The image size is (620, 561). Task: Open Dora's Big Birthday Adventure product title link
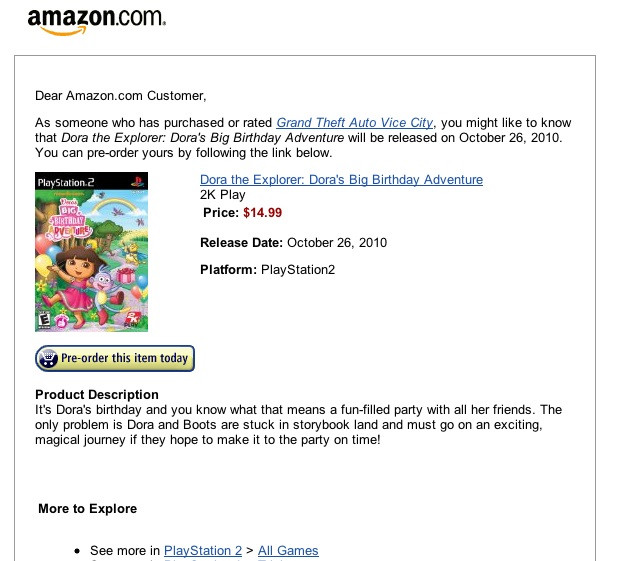tap(341, 180)
